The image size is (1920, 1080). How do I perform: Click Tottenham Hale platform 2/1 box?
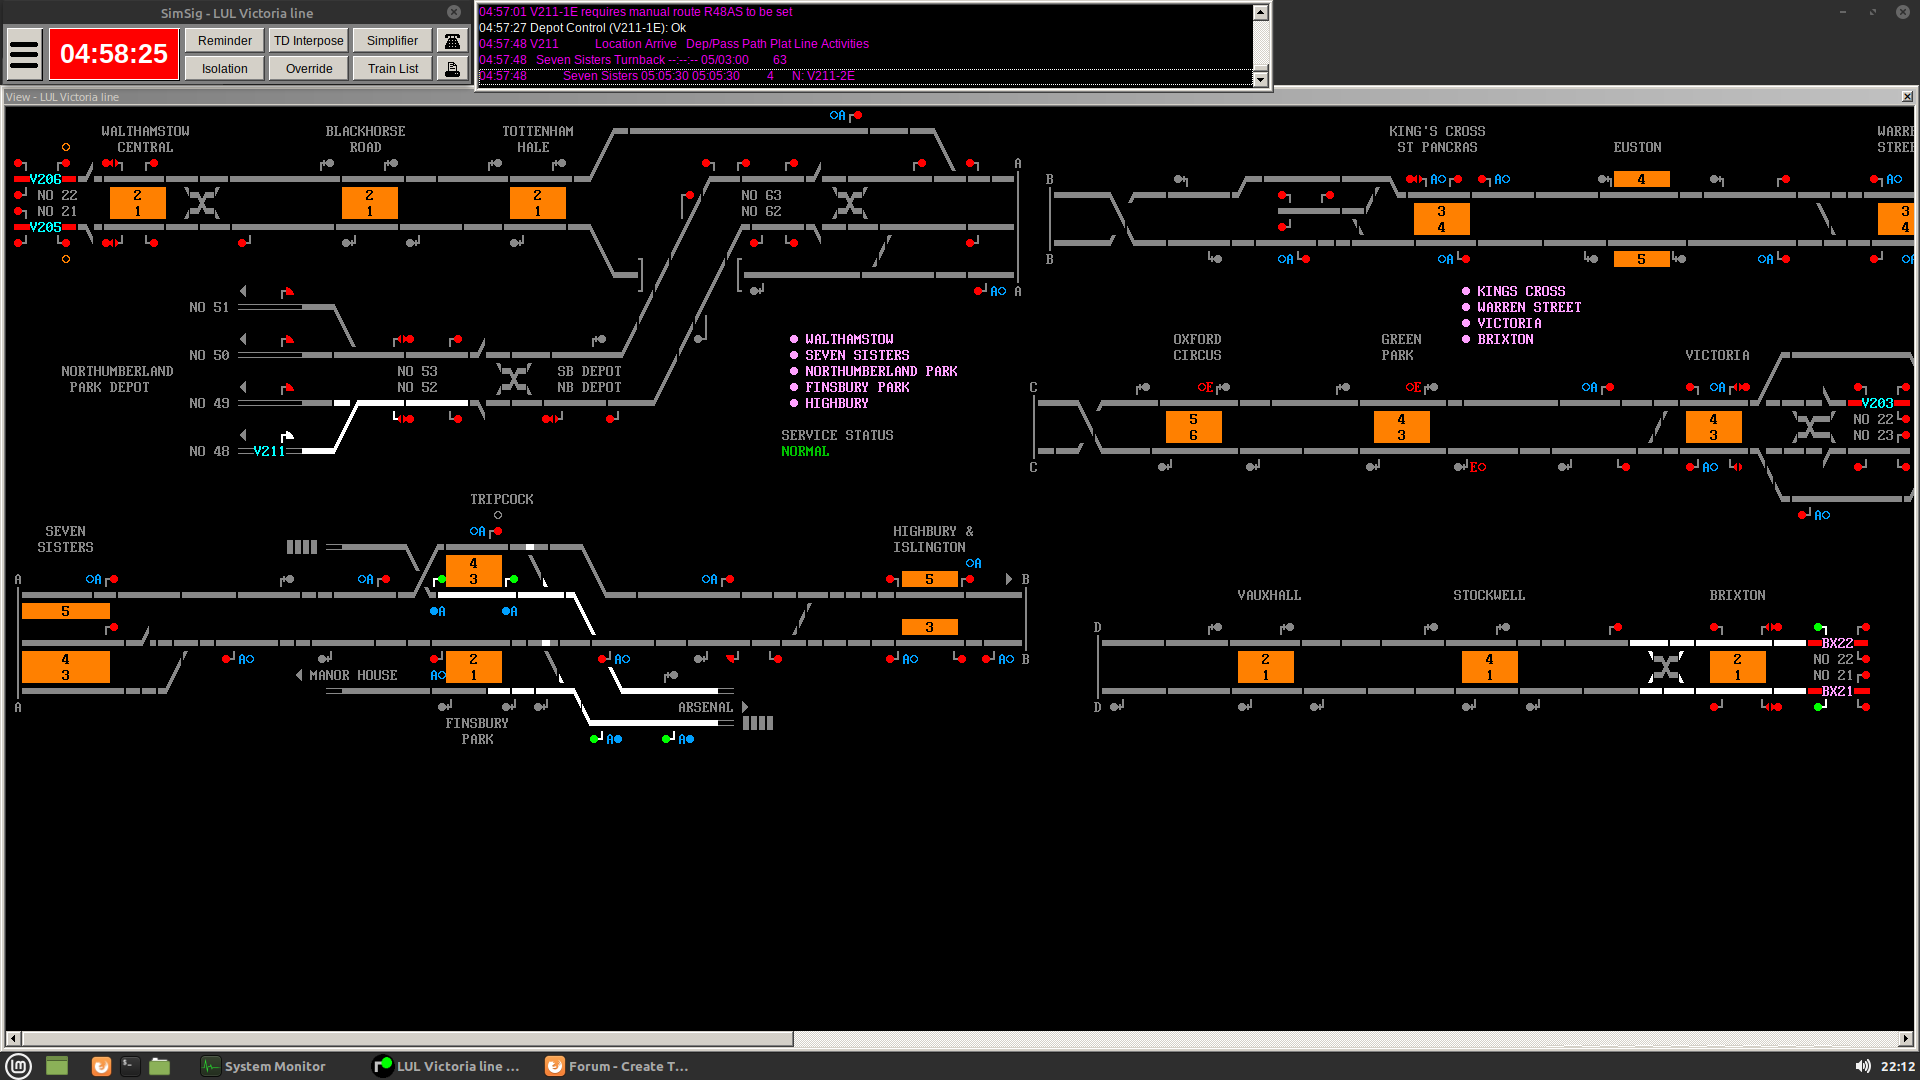click(x=538, y=203)
